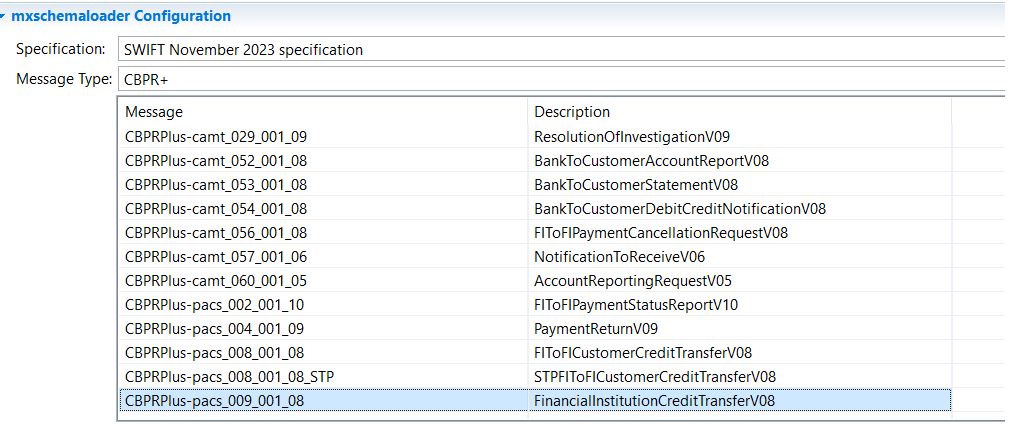Select the CBPRPlus-camt_052_001_08 message
The height and width of the screenshot is (424, 1015).
[214, 160]
